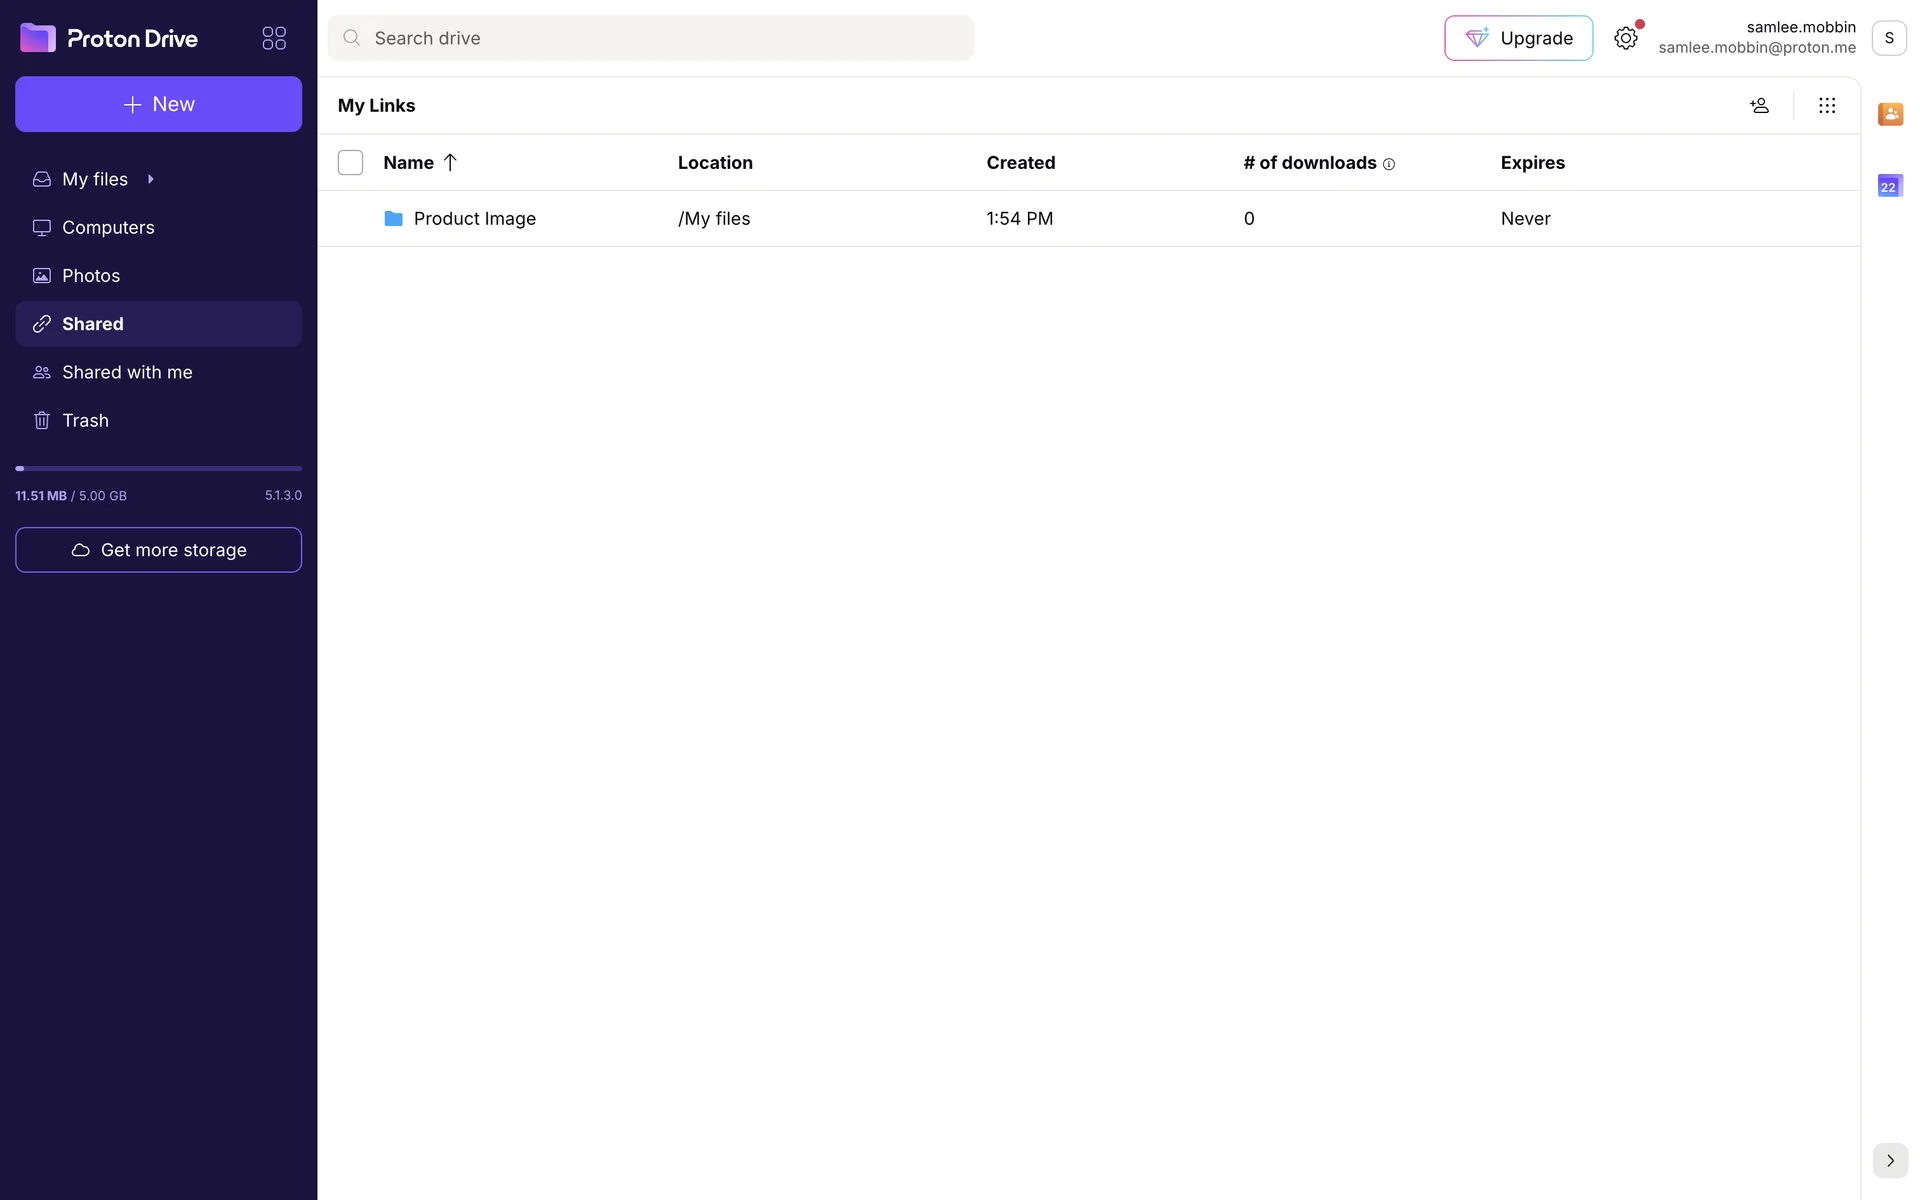Click the downloads info icon
Image resolution: width=1920 pixels, height=1200 pixels.
click(x=1388, y=164)
